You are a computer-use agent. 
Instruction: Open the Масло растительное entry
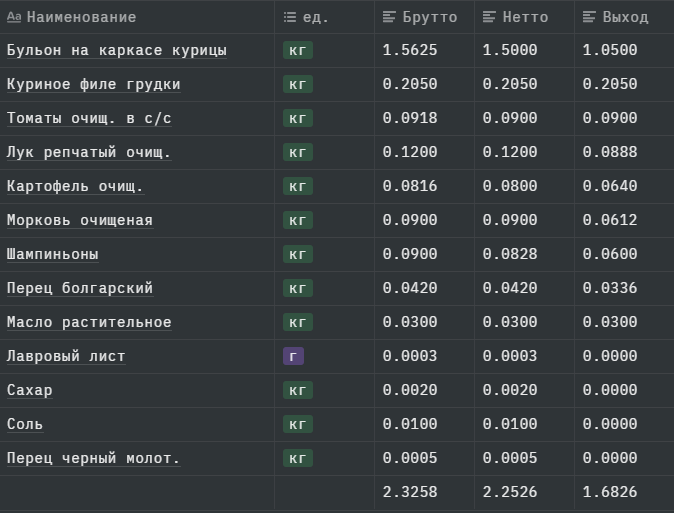(89, 323)
